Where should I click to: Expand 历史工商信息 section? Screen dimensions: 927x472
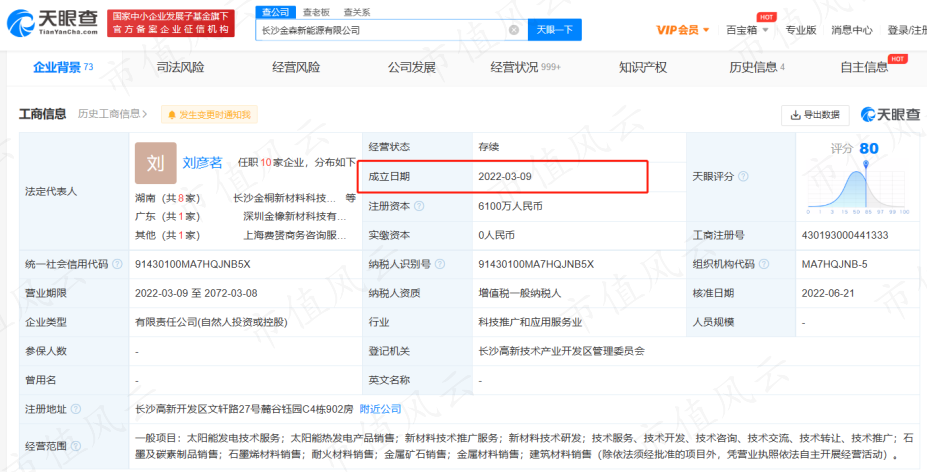[113, 114]
